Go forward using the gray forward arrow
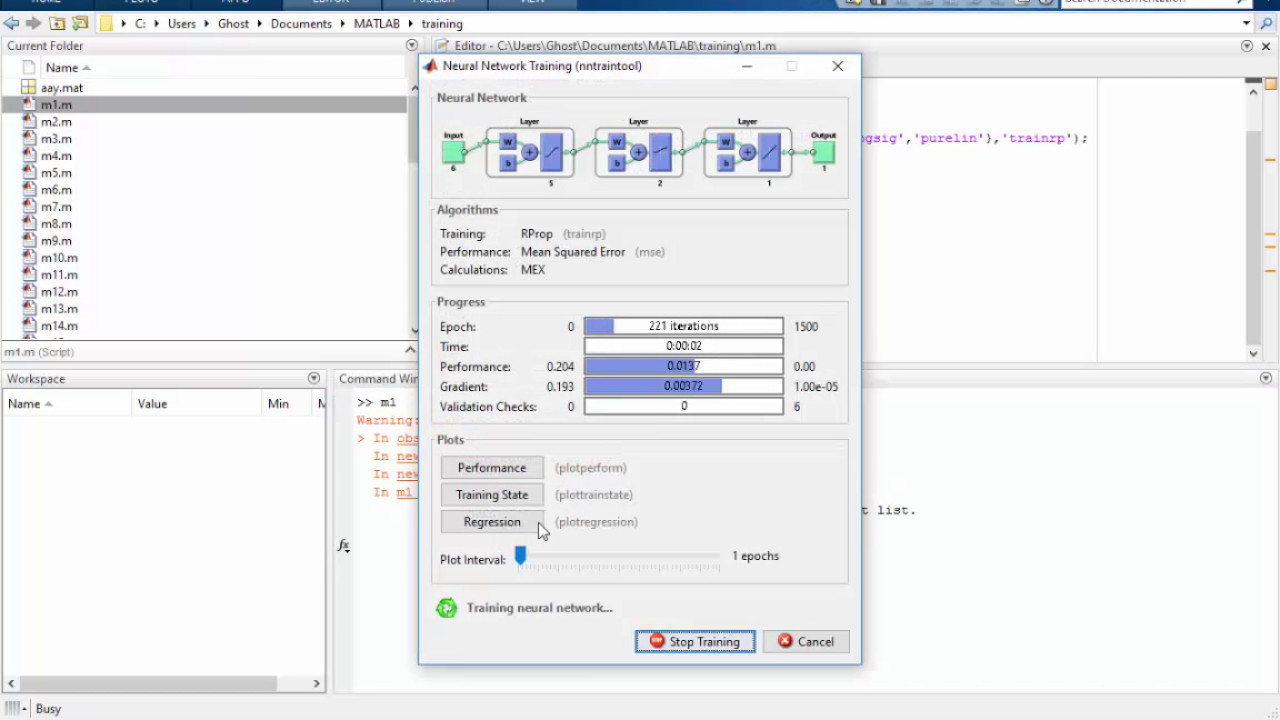1280x720 pixels. click(34, 23)
